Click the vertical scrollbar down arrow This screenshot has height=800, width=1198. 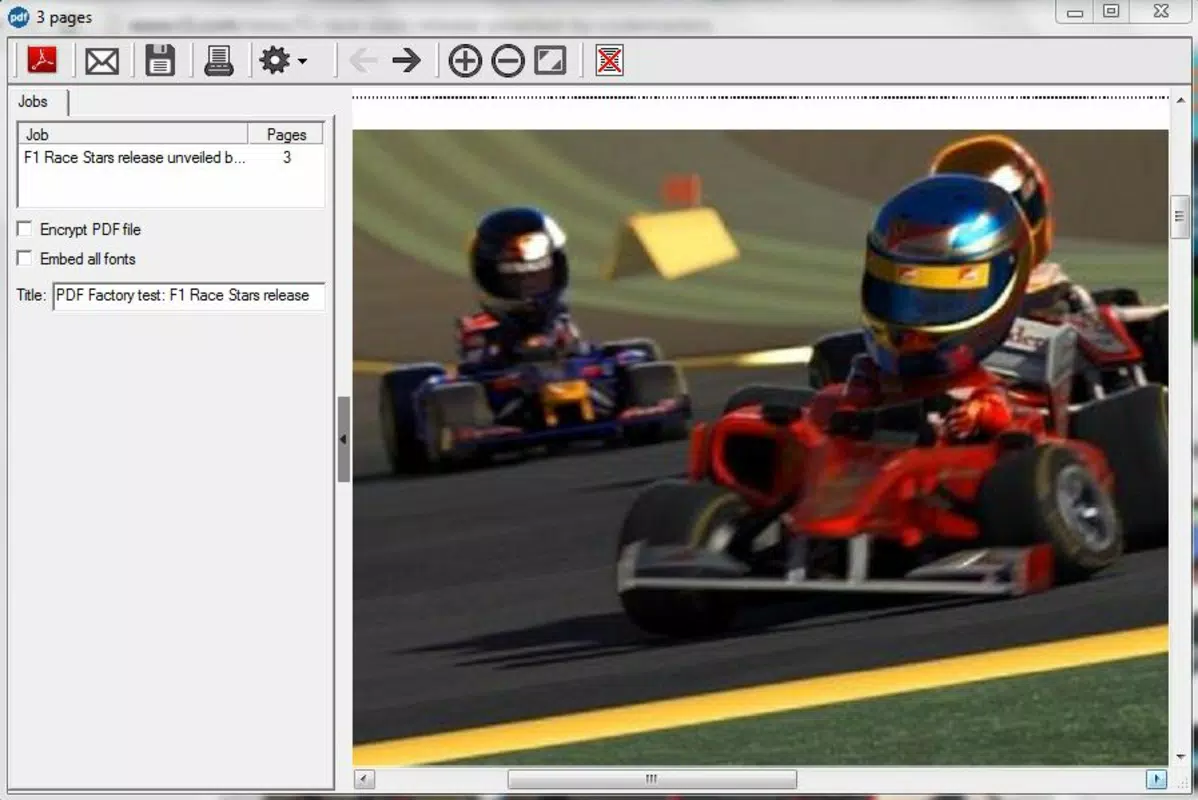coord(1180,756)
